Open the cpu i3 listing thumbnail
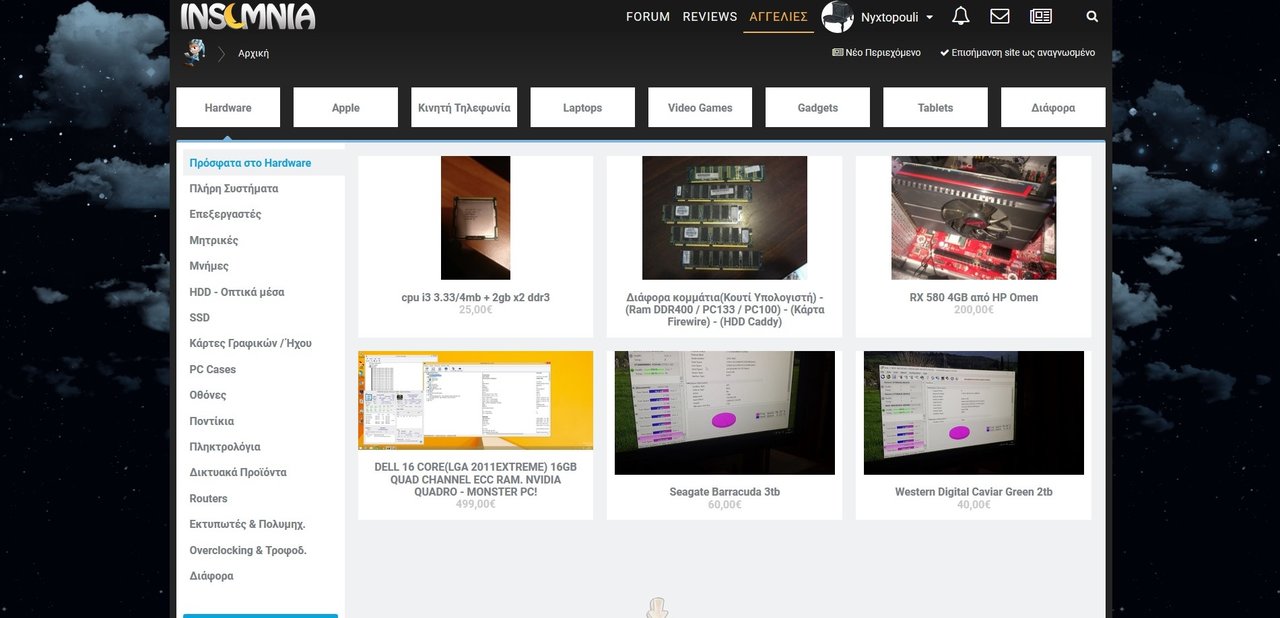The height and width of the screenshot is (618, 1280). point(475,218)
